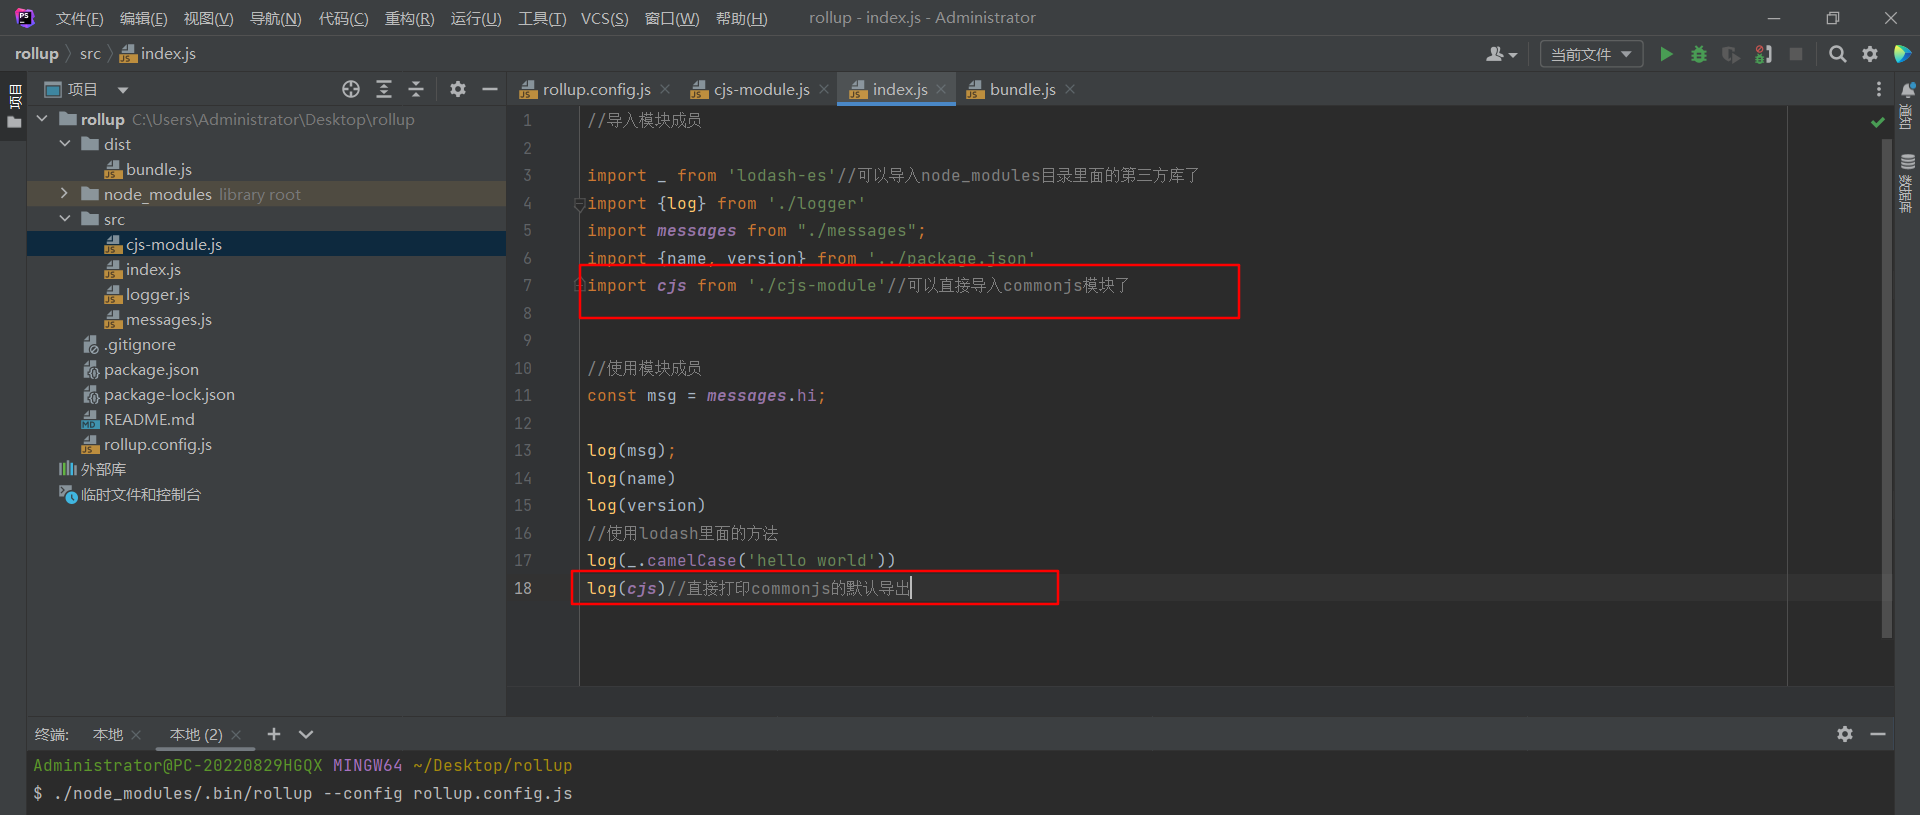Collapse all items in project tree
1920x815 pixels.
pyautogui.click(x=416, y=89)
